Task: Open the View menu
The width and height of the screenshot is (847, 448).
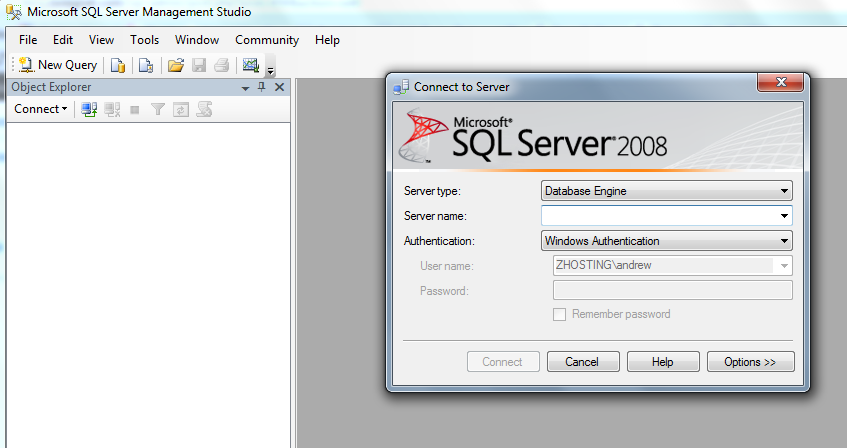Action: click(x=102, y=40)
